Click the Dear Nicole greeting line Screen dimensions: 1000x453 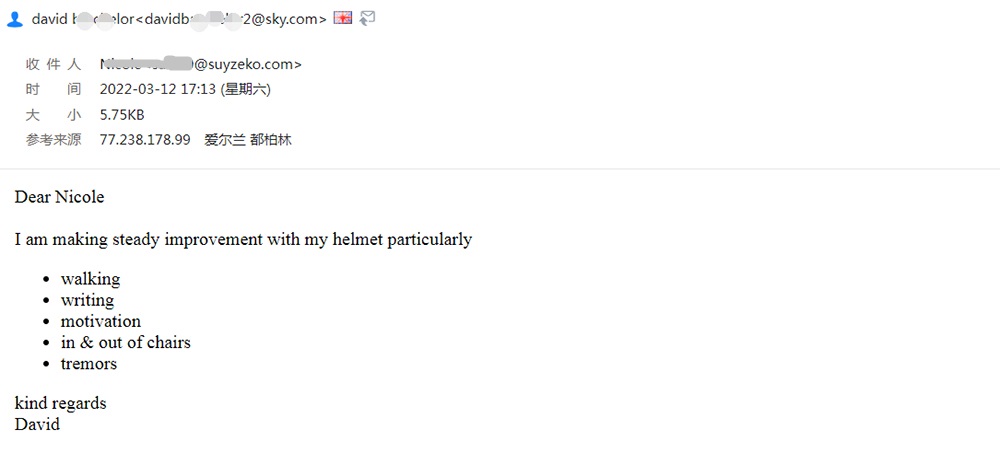coord(59,197)
